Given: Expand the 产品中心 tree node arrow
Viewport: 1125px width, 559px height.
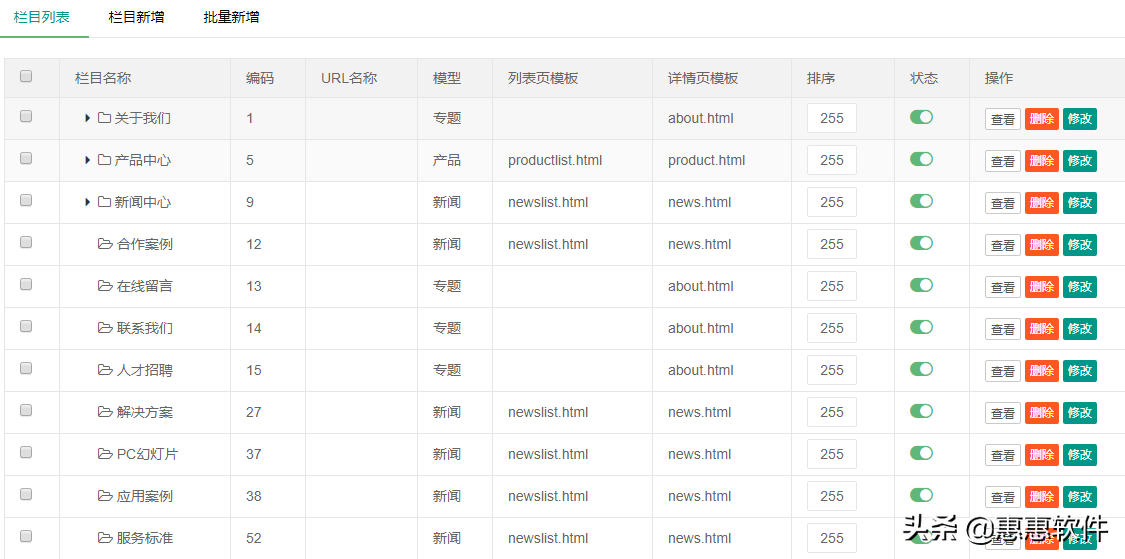Looking at the screenshot, I should coord(88,160).
